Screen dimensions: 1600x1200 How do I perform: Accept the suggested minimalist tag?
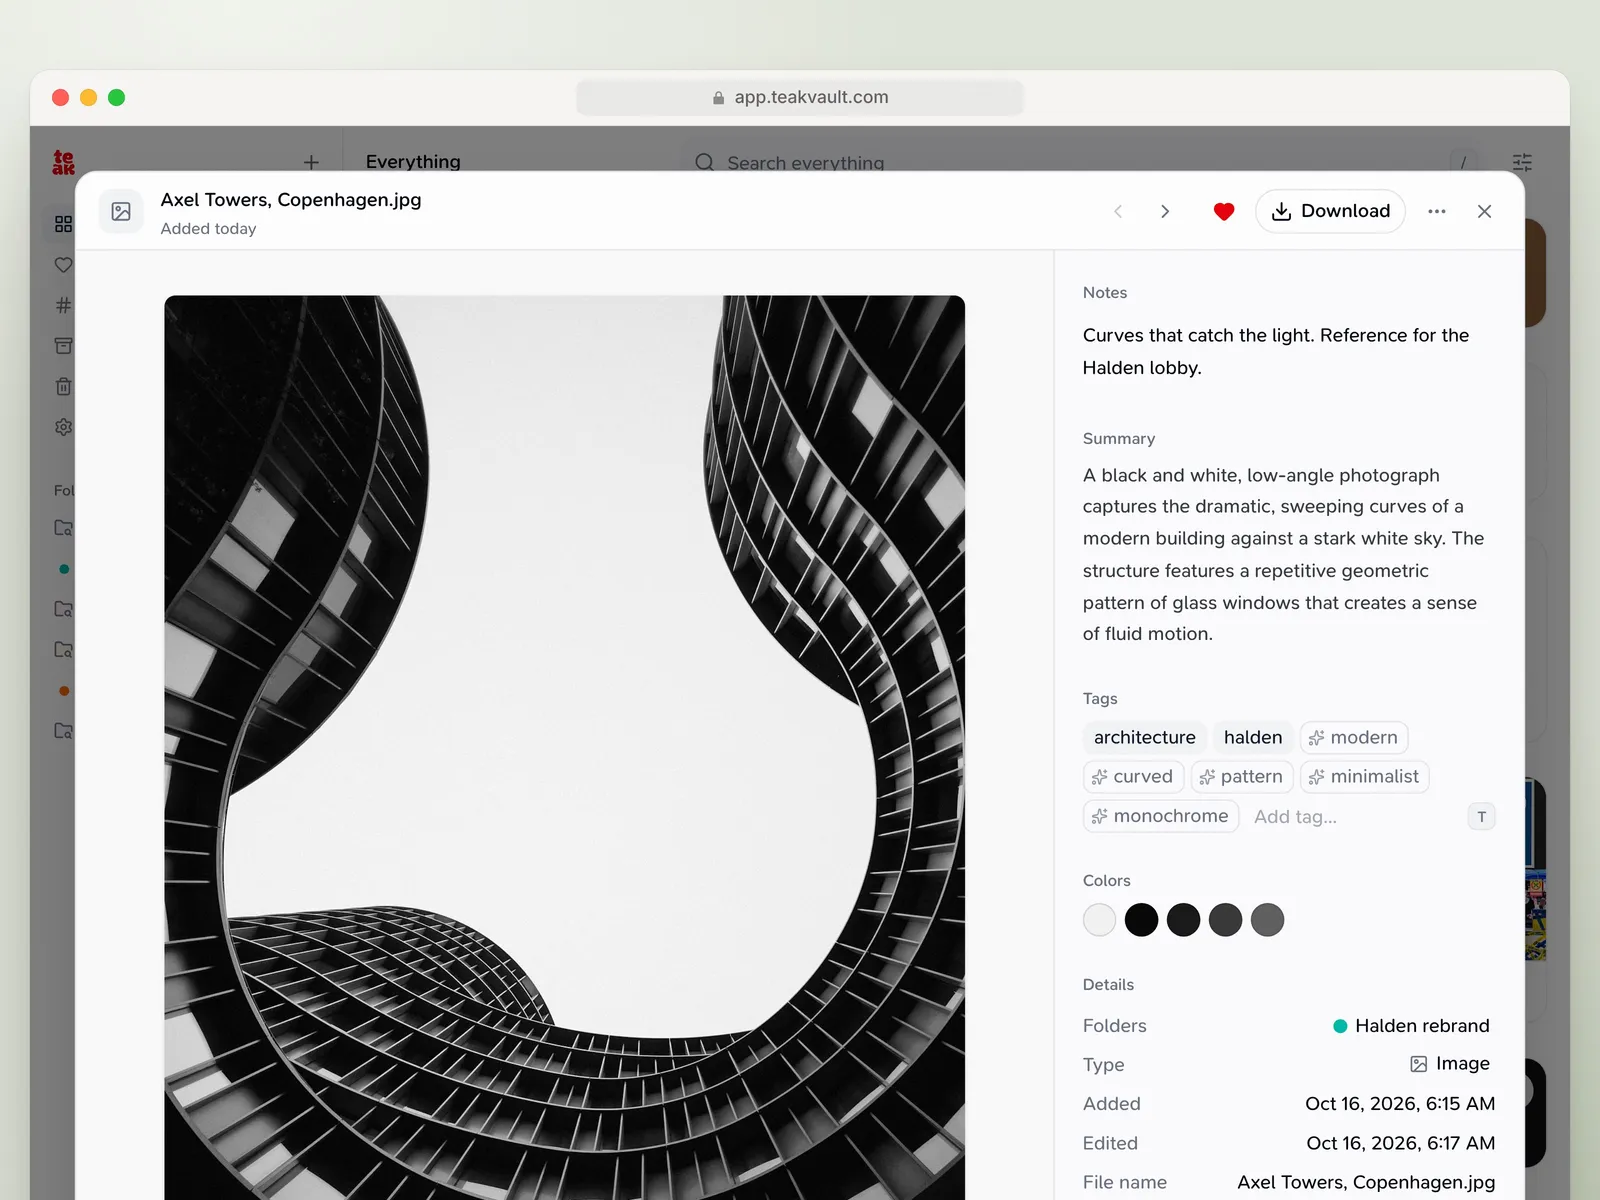tap(1364, 777)
